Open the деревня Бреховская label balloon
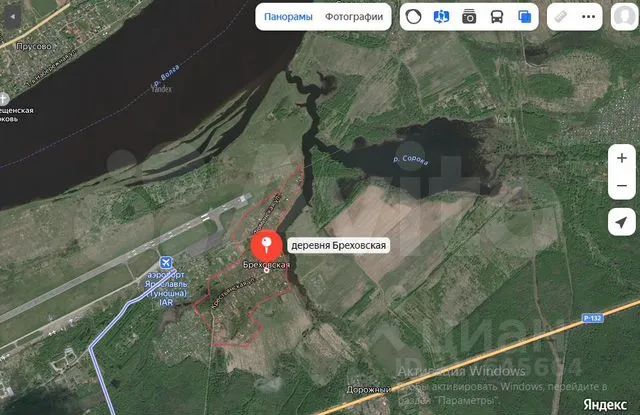 pyautogui.click(x=338, y=245)
